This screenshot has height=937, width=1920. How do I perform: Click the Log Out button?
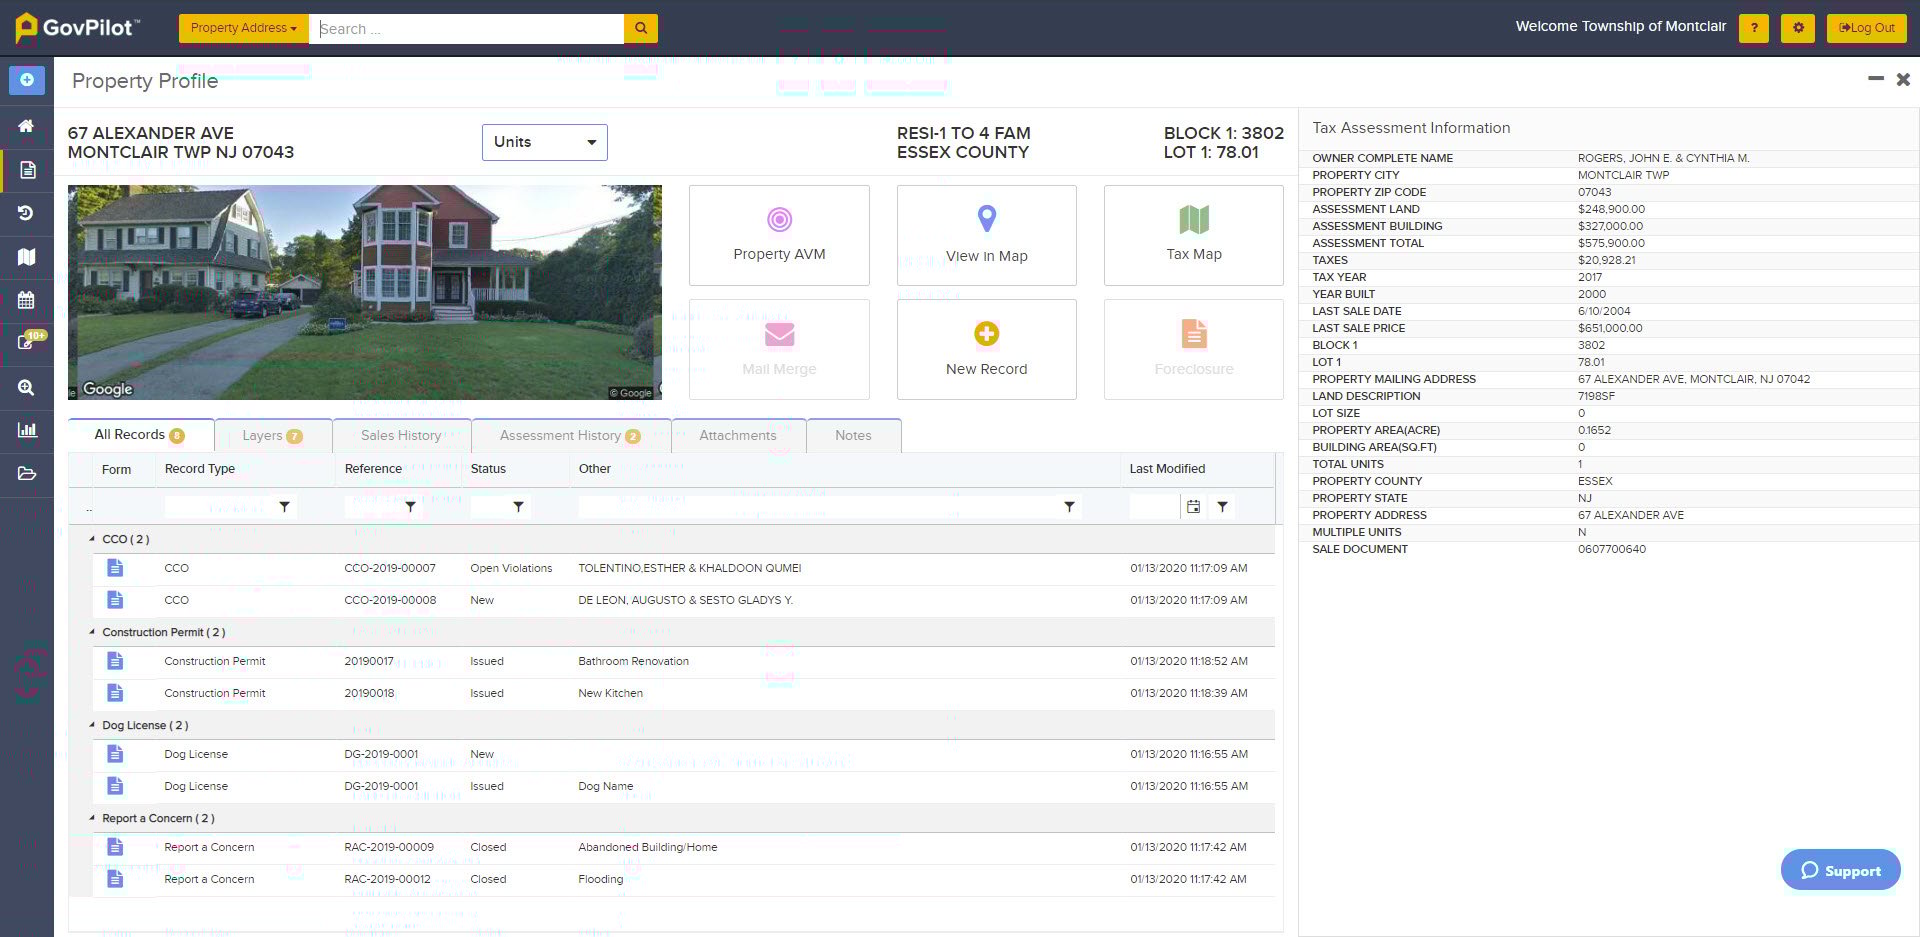[1866, 28]
